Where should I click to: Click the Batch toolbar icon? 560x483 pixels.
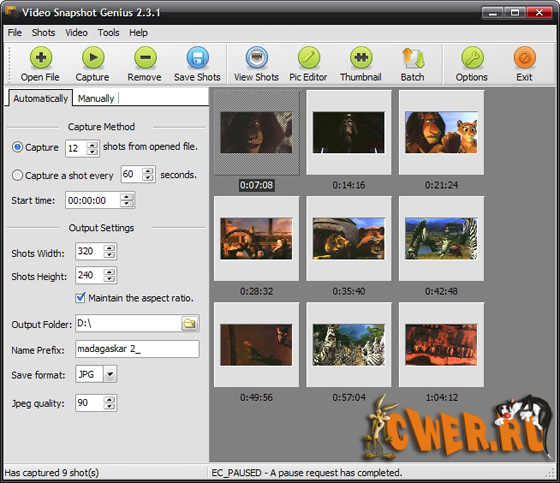coord(413,58)
